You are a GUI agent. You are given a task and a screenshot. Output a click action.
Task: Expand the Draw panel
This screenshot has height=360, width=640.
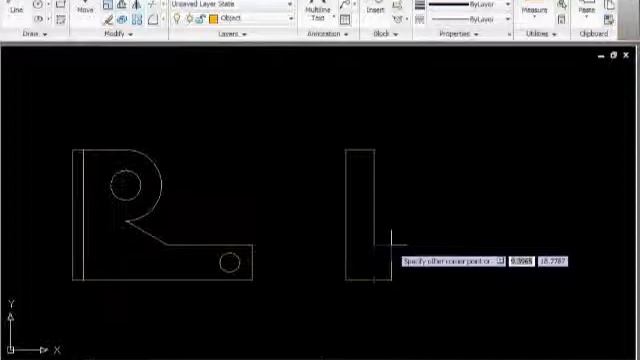pyautogui.click(x=35, y=34)
